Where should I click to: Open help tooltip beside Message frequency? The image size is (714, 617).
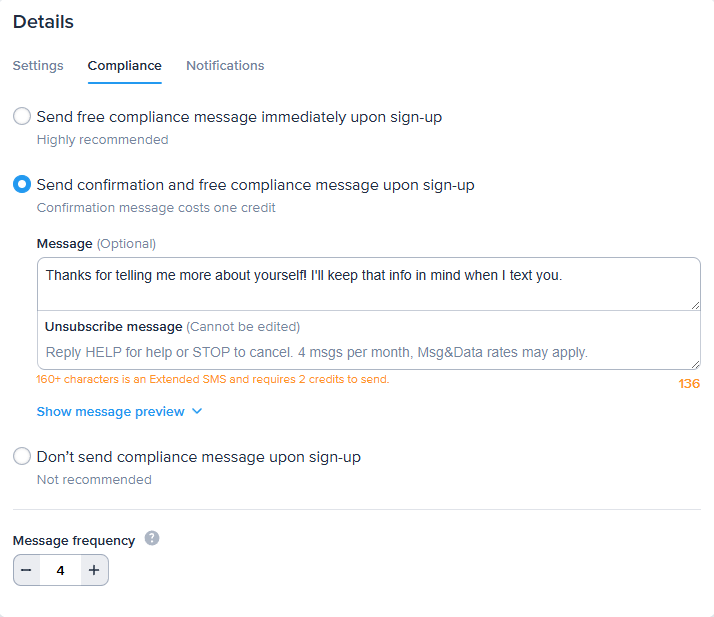pos(152,539)
